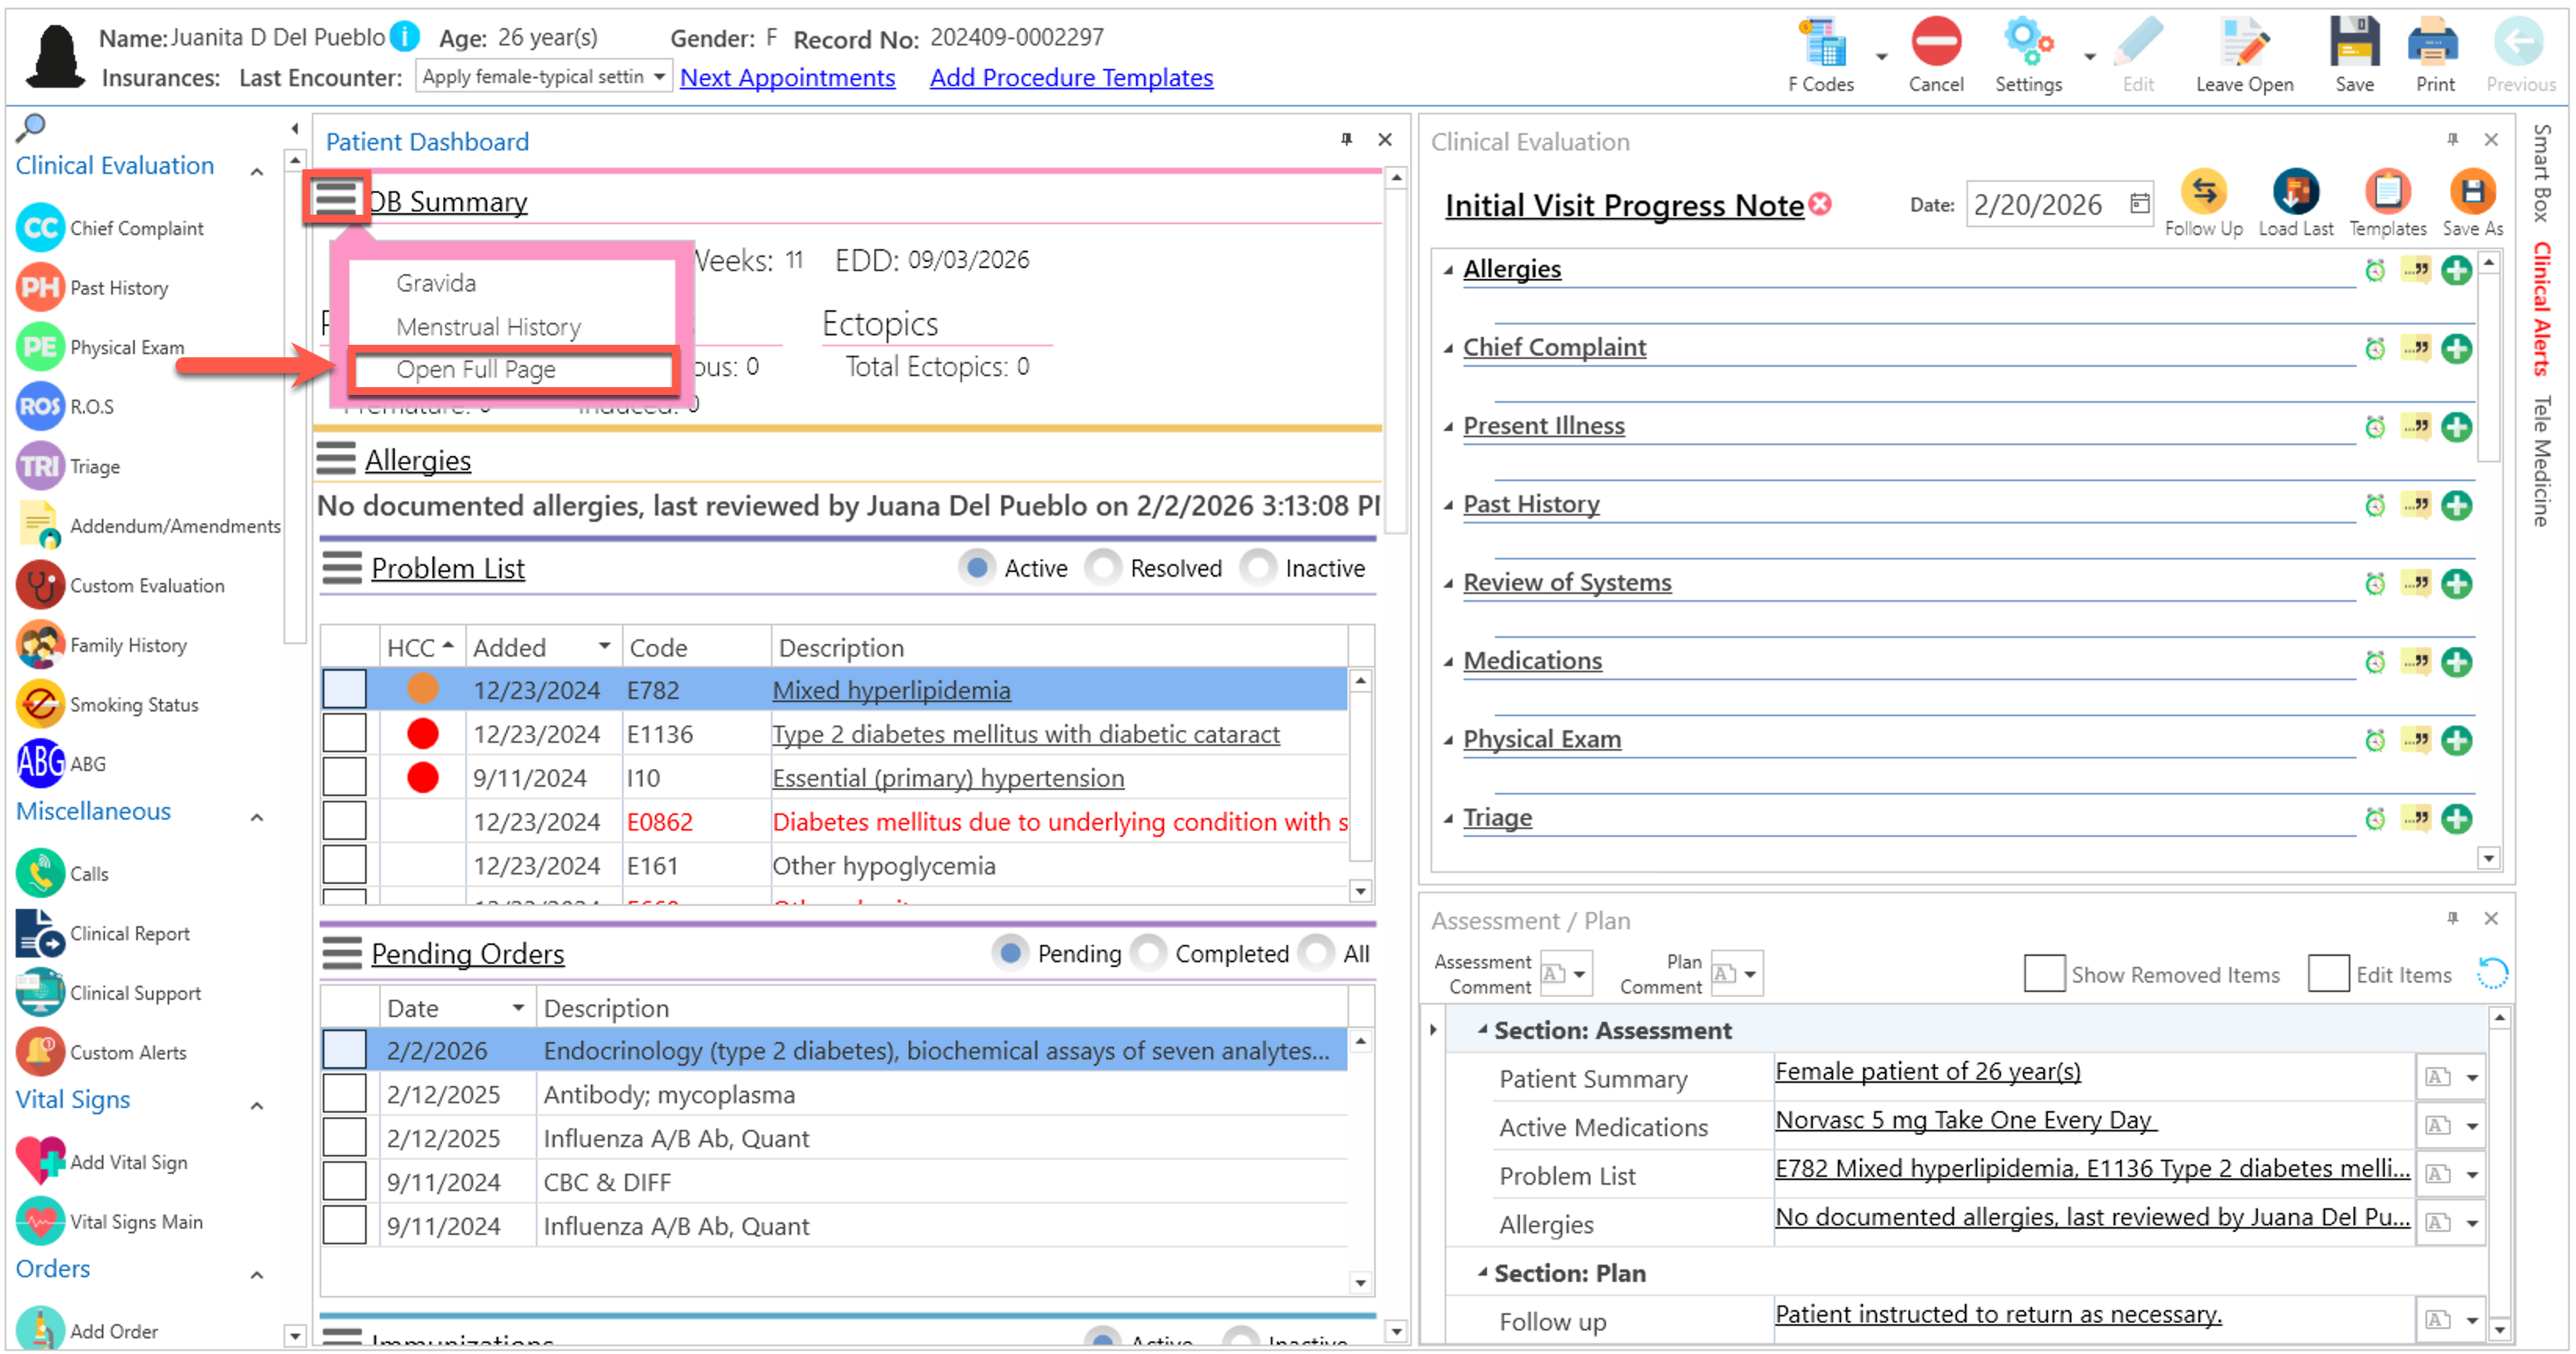
Task: Open the Follow Up icon
Action: (2203, 193)
